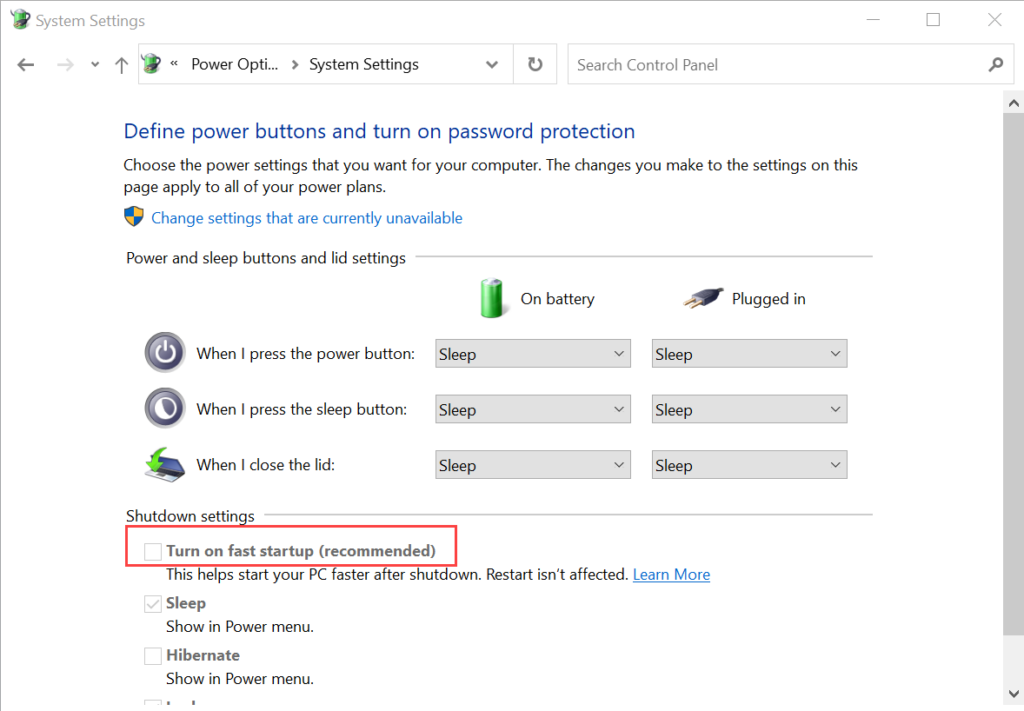The width and height of the screenshot is (1024, 711).
Task: Expand the address bar breadcrumb chevron
Action: point(492,63)
